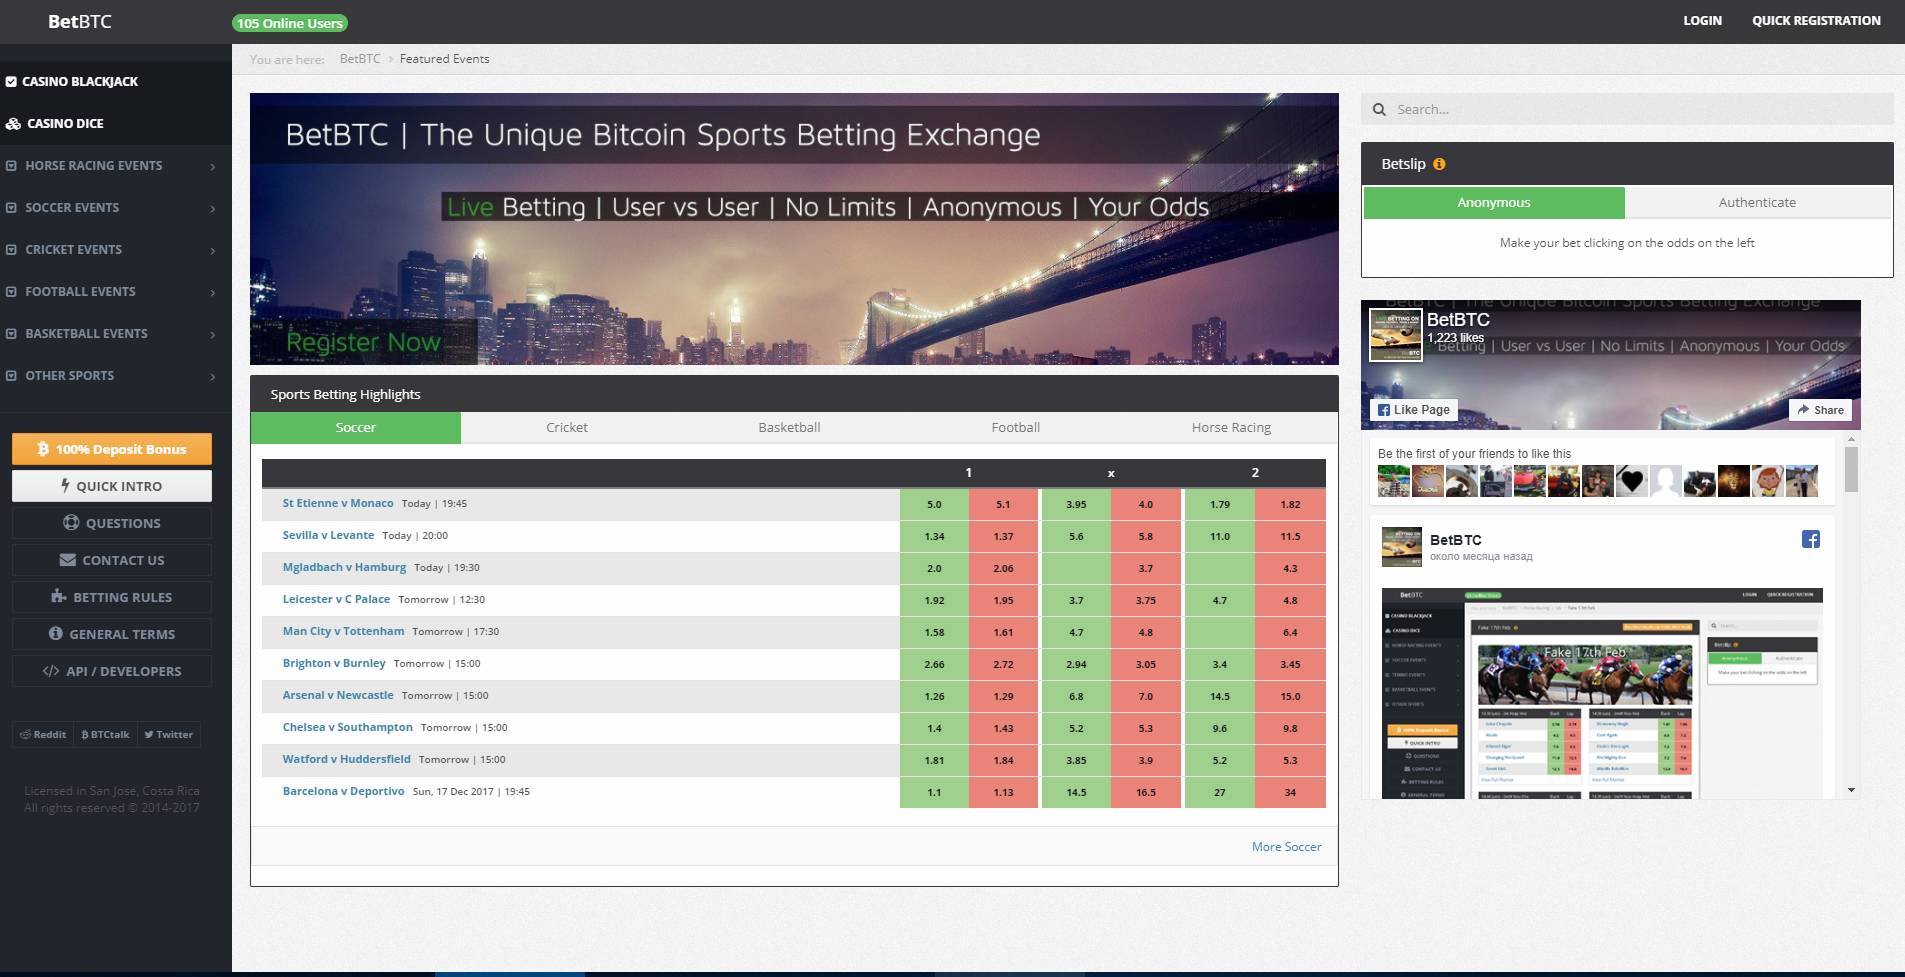Open the Barcelona v Deportivo event
1905x977 pixels.
click(x=343, y=791)
